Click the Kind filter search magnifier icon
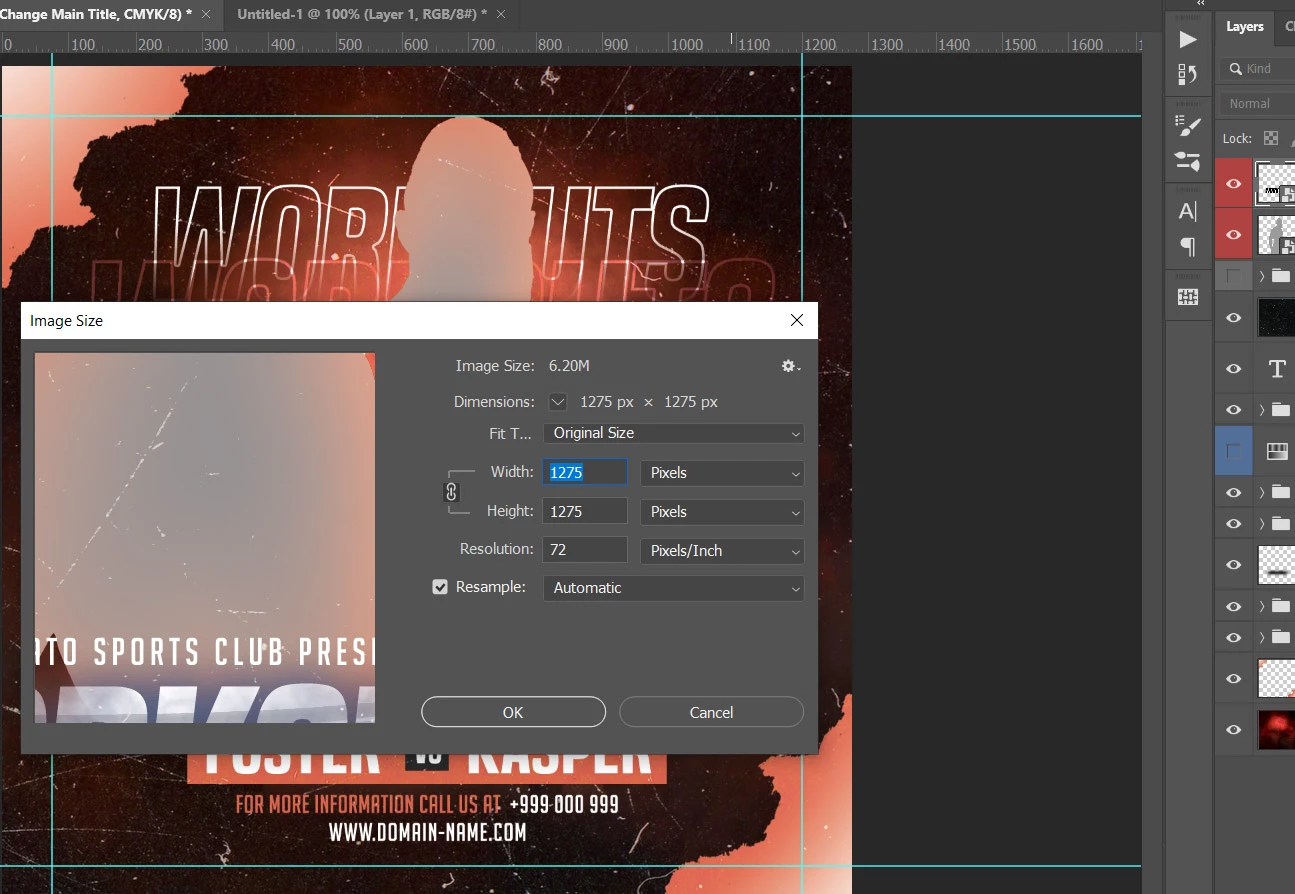 coord(1236,69)
